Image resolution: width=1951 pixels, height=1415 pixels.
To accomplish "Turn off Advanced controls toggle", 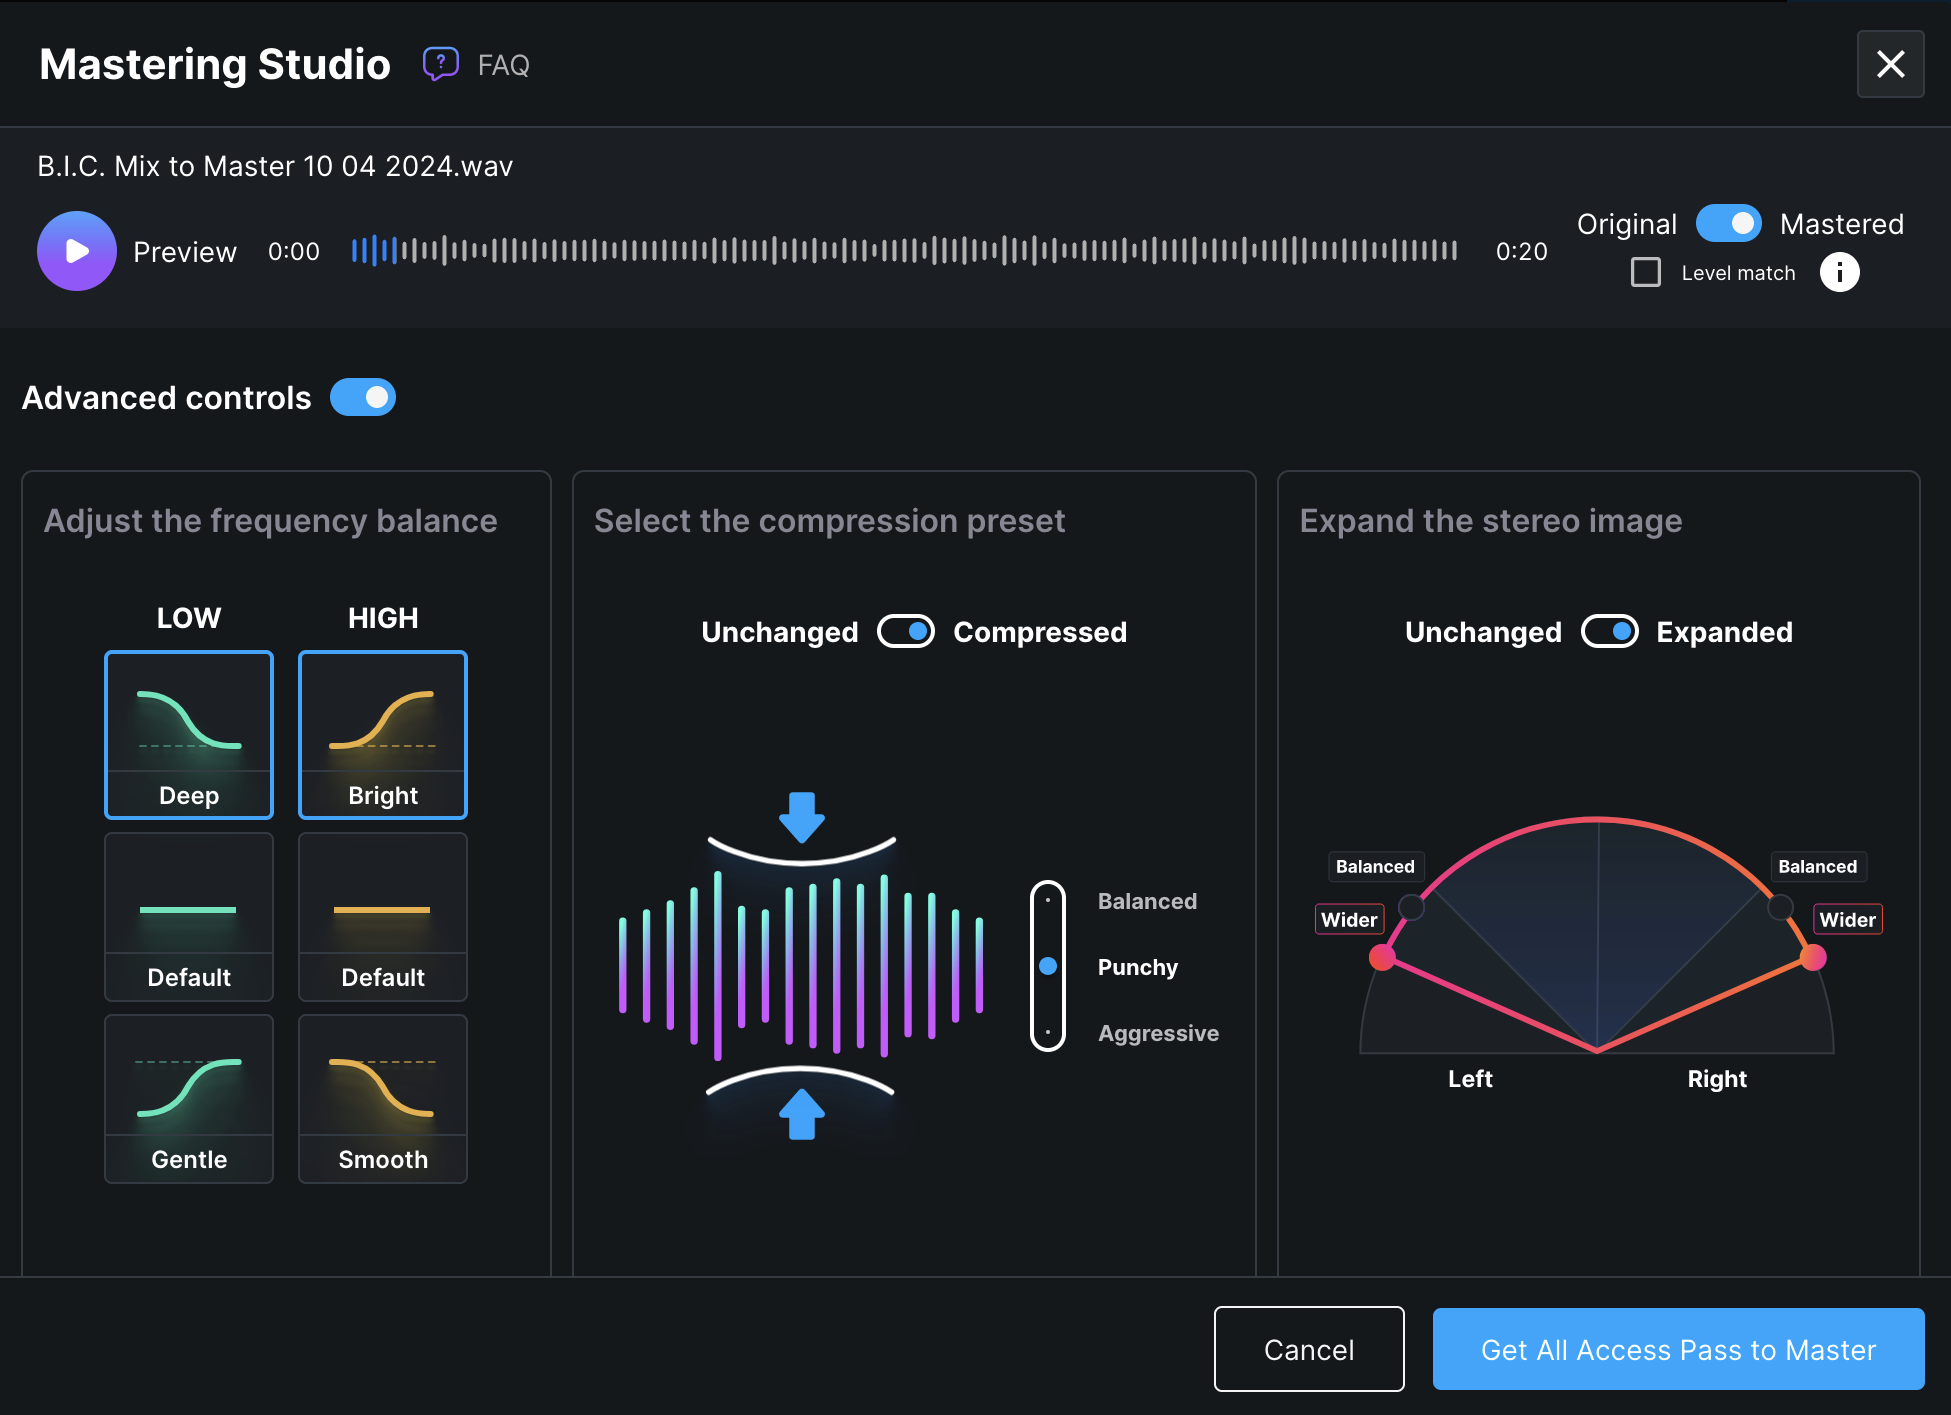I will pyautogui.click(x=363, y=398).
